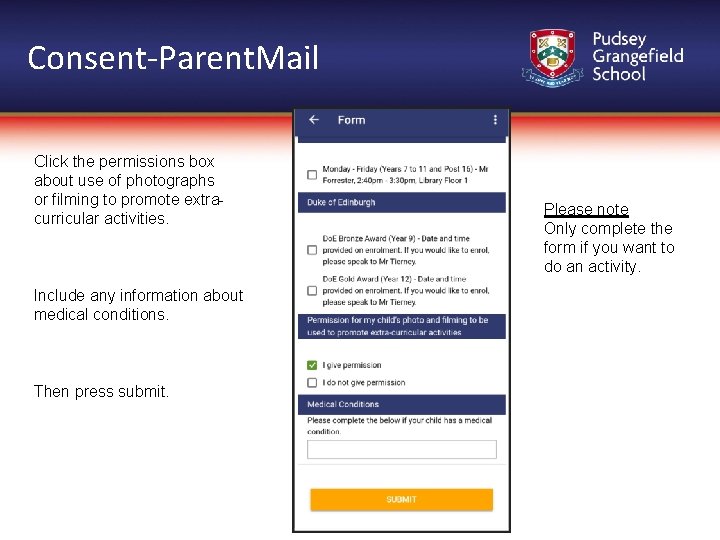Tap the orange SUBMIT button
Image resolution: width=720 pixels, height=540 pixels.
pos(402,500)
